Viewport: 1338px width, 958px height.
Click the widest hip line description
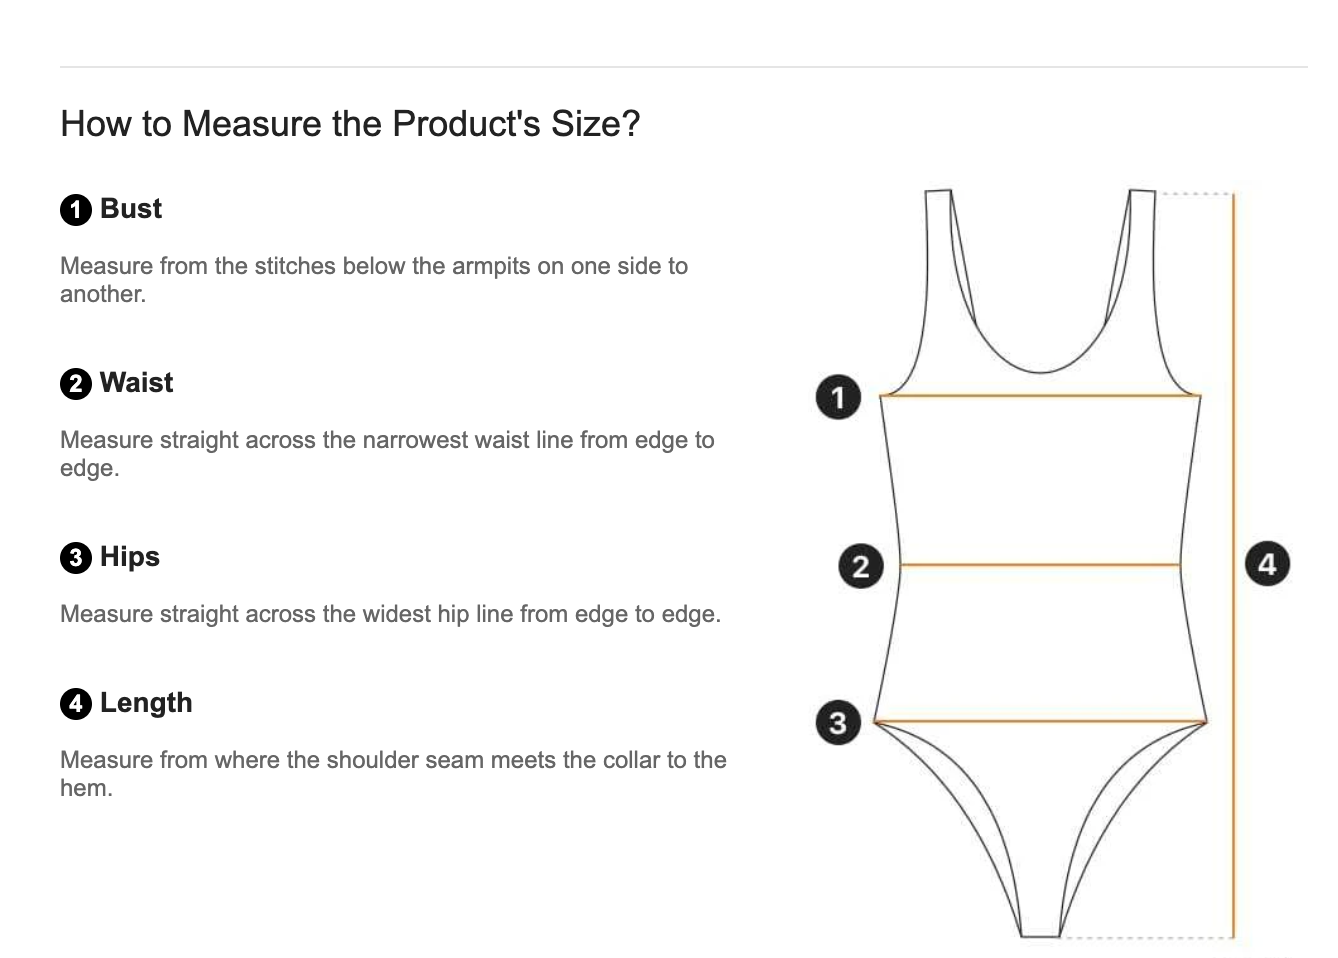(x=390, y=614)
